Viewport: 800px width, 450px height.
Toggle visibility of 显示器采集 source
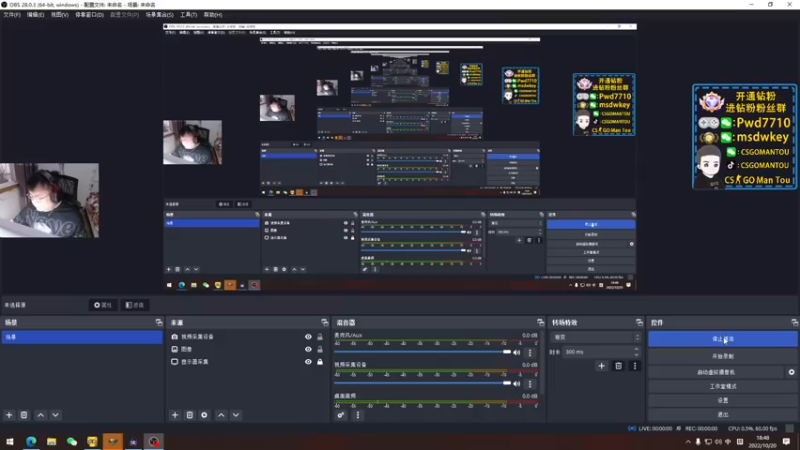[308, 362]
